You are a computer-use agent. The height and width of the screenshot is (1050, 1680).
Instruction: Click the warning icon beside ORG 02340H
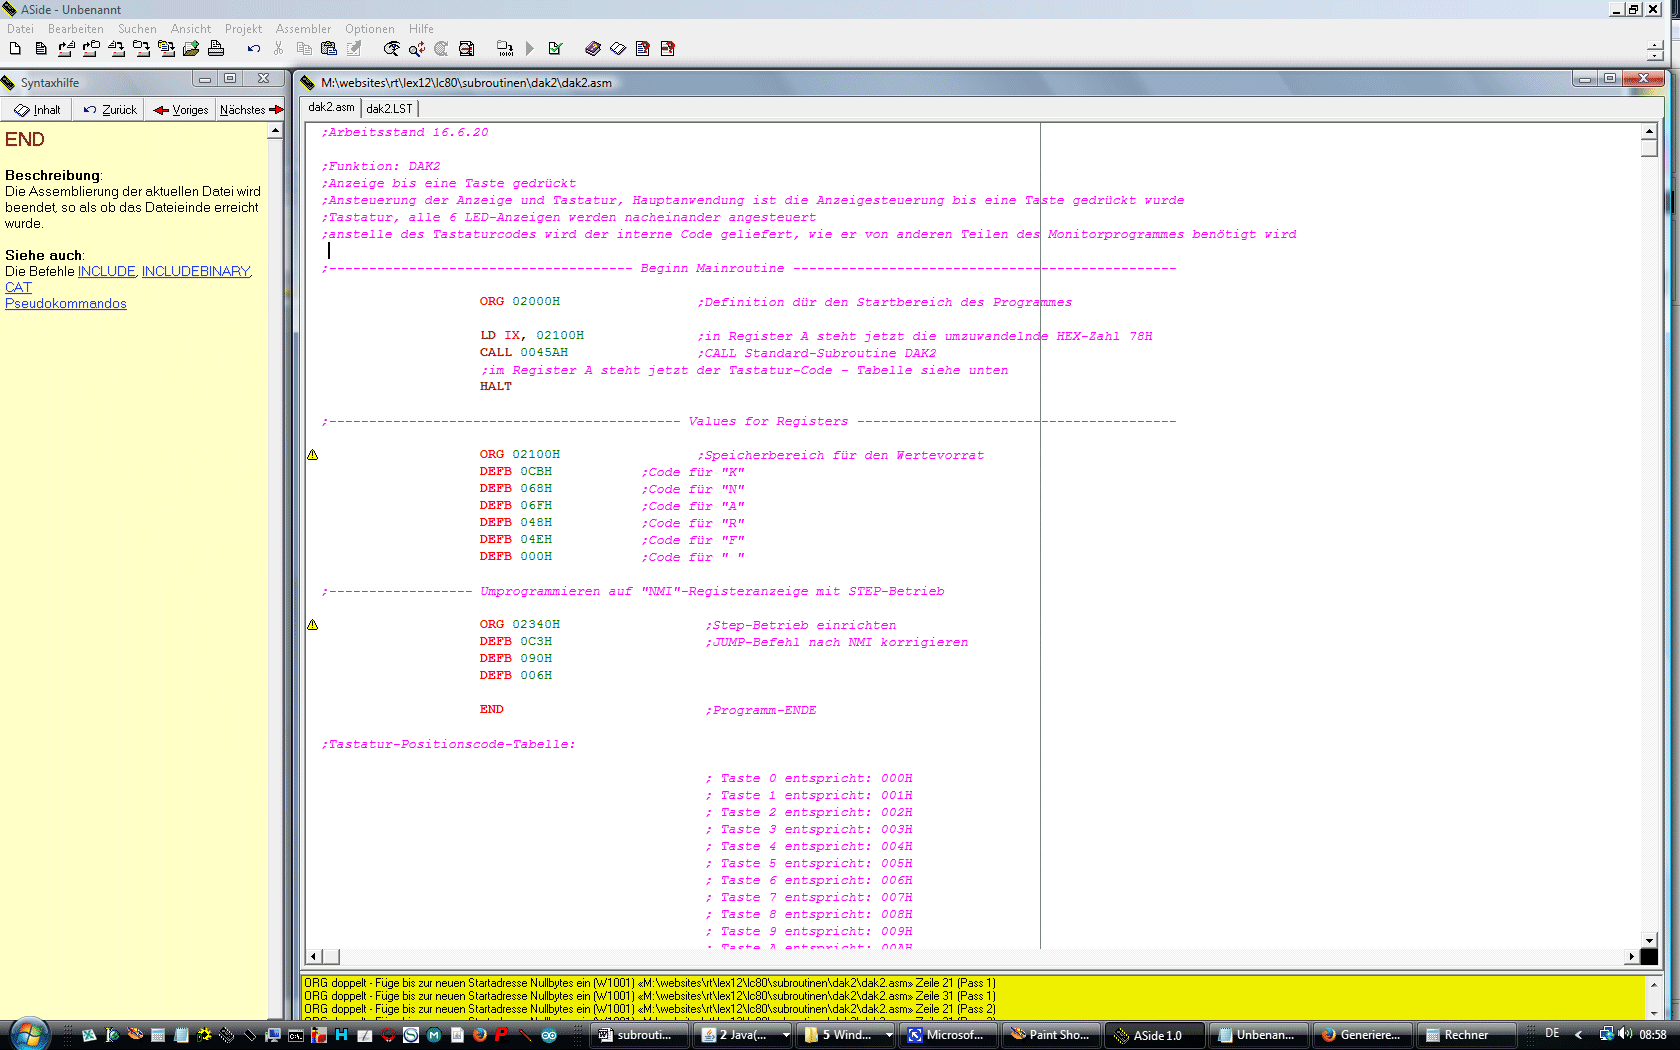(312, 625)
